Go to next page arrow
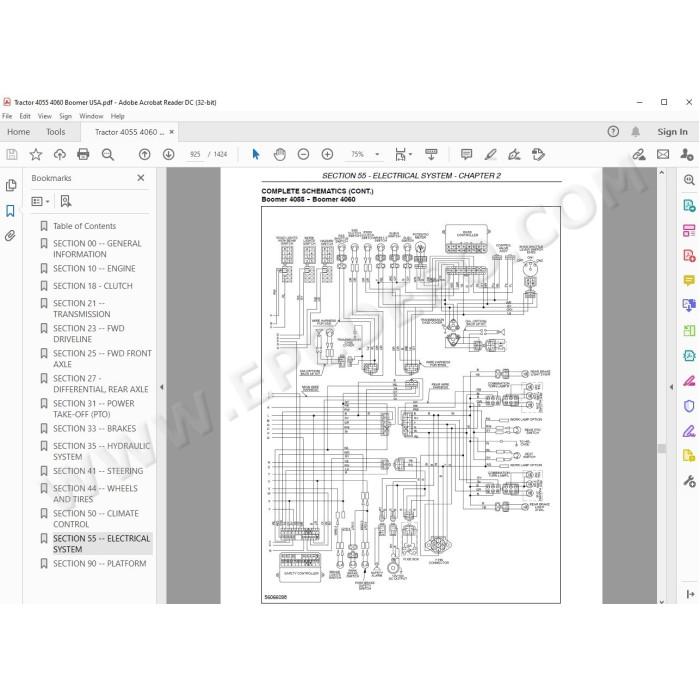This screenshot has height=700, width=700. [168, 154]
